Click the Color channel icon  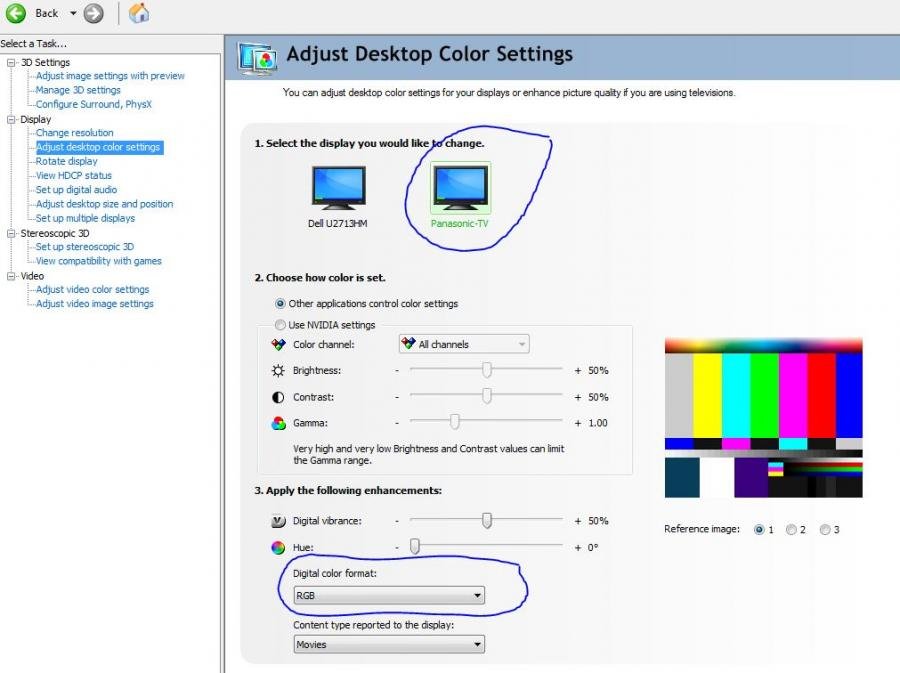278,344
